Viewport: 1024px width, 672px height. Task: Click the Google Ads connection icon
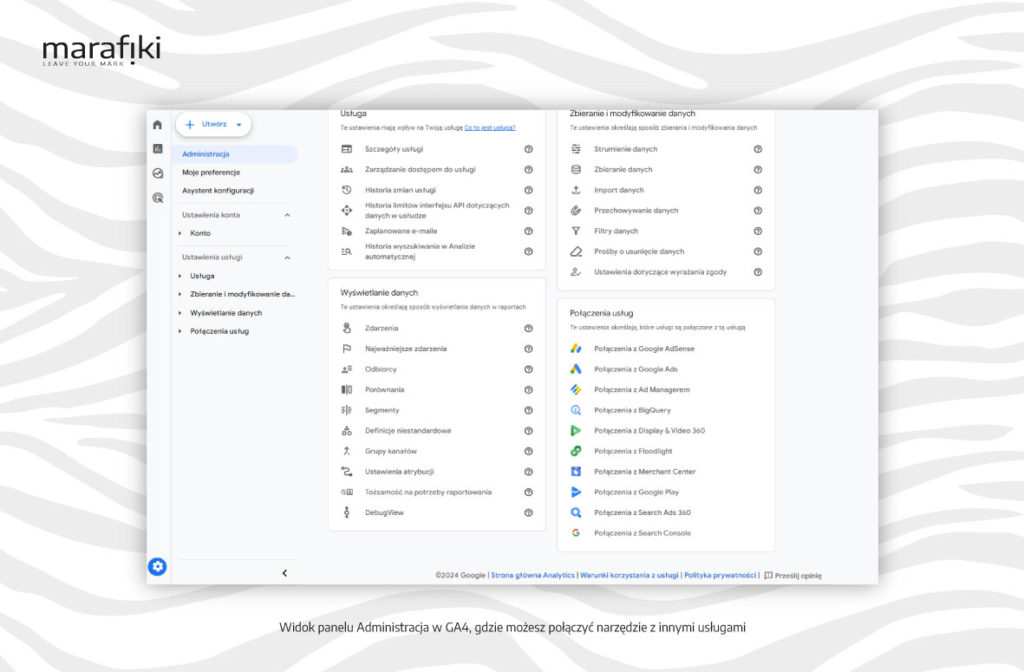coord(576,369)
